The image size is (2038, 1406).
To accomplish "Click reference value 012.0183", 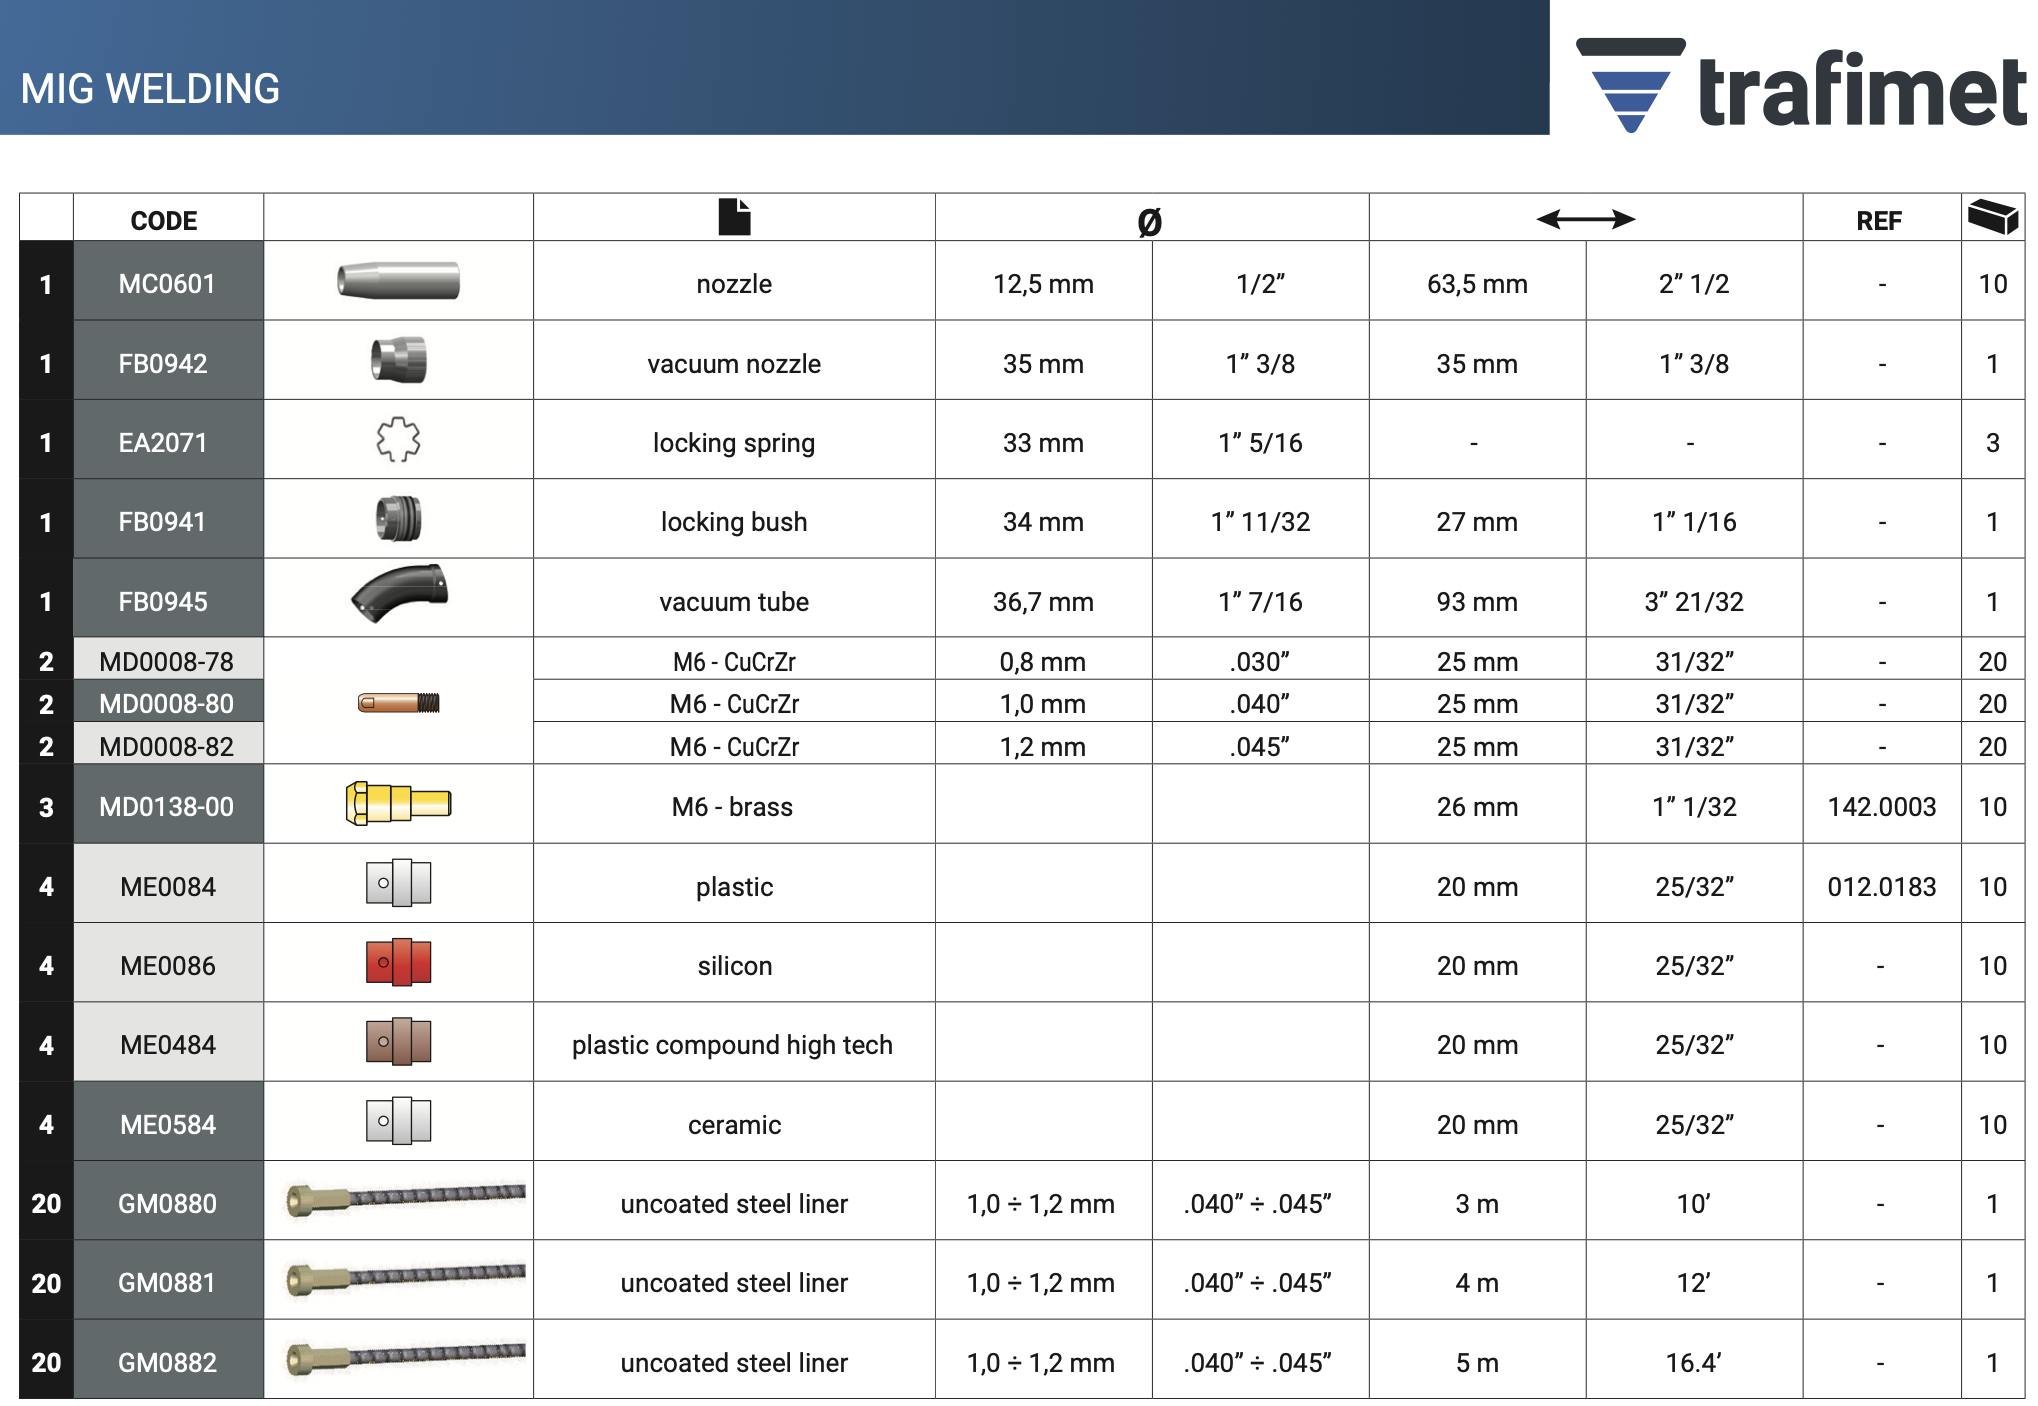I will (x=1882, y=887).
